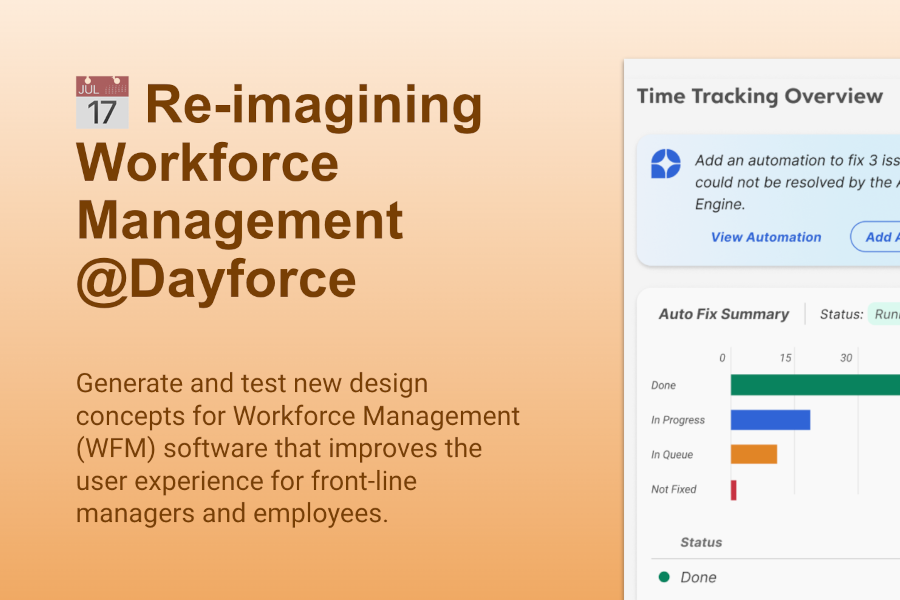Click the July 17 calendar icon

[x=102, y=102]
